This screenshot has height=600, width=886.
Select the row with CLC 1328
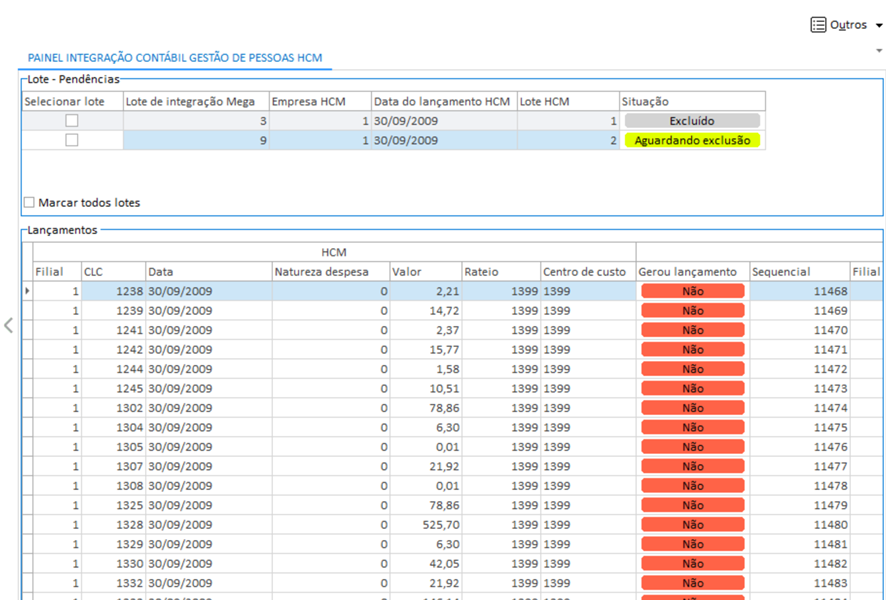[113, 525]
